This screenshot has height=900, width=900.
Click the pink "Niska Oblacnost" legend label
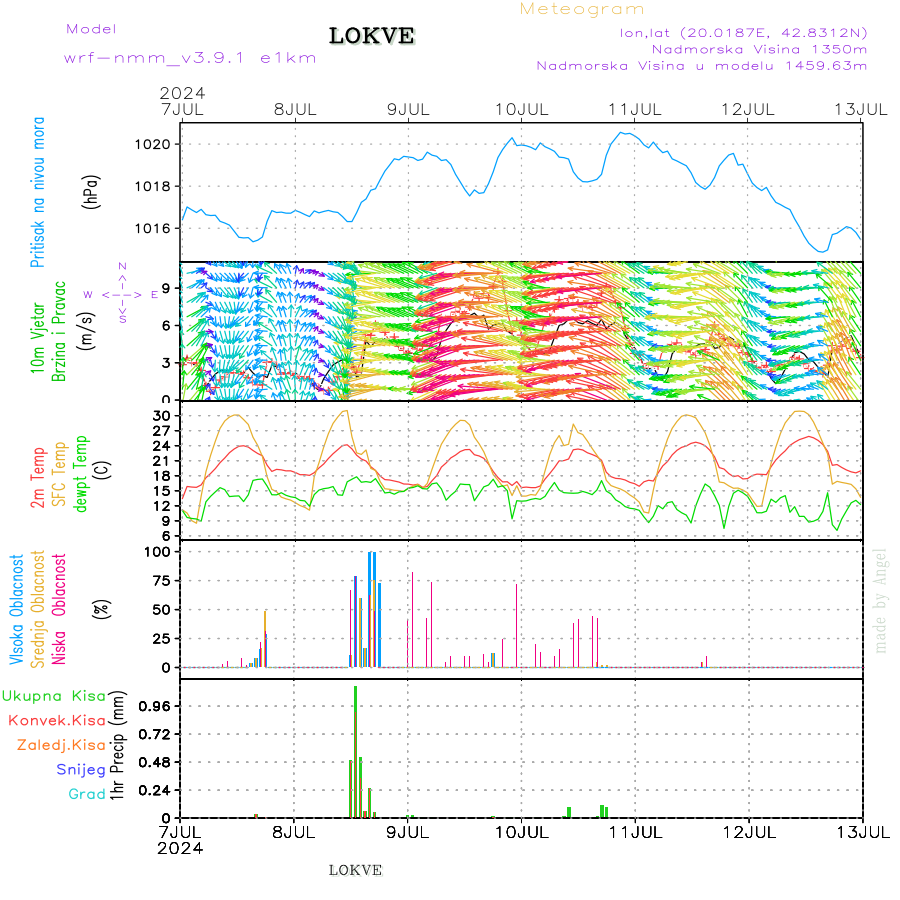pyautogui.click(x=59, y=609)
